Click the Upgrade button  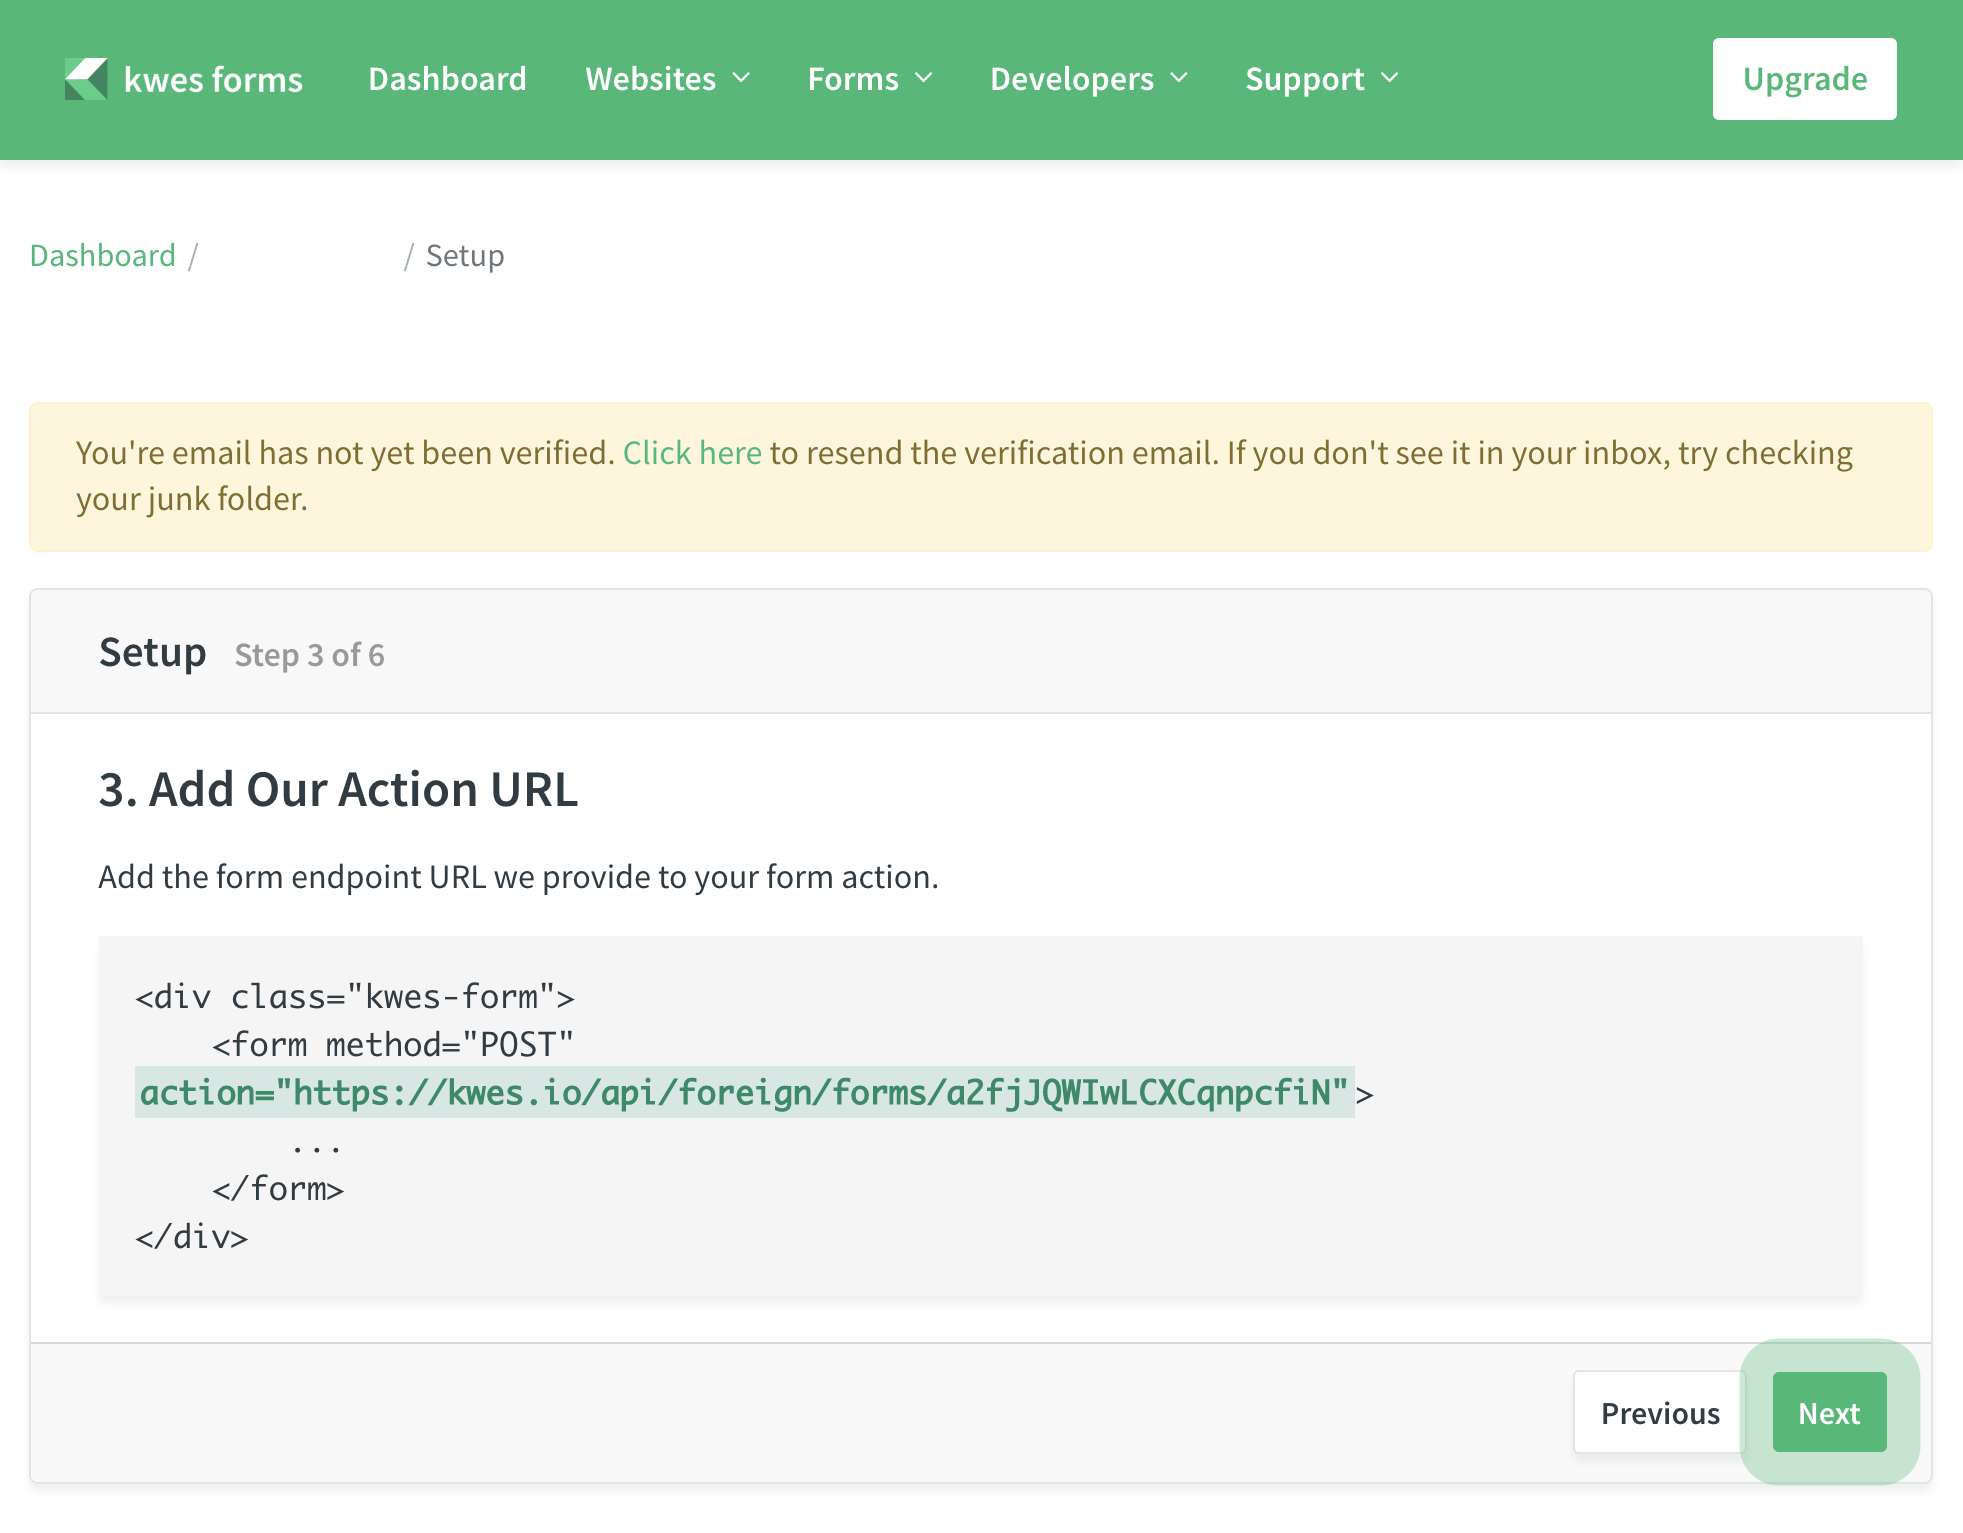1804,79
